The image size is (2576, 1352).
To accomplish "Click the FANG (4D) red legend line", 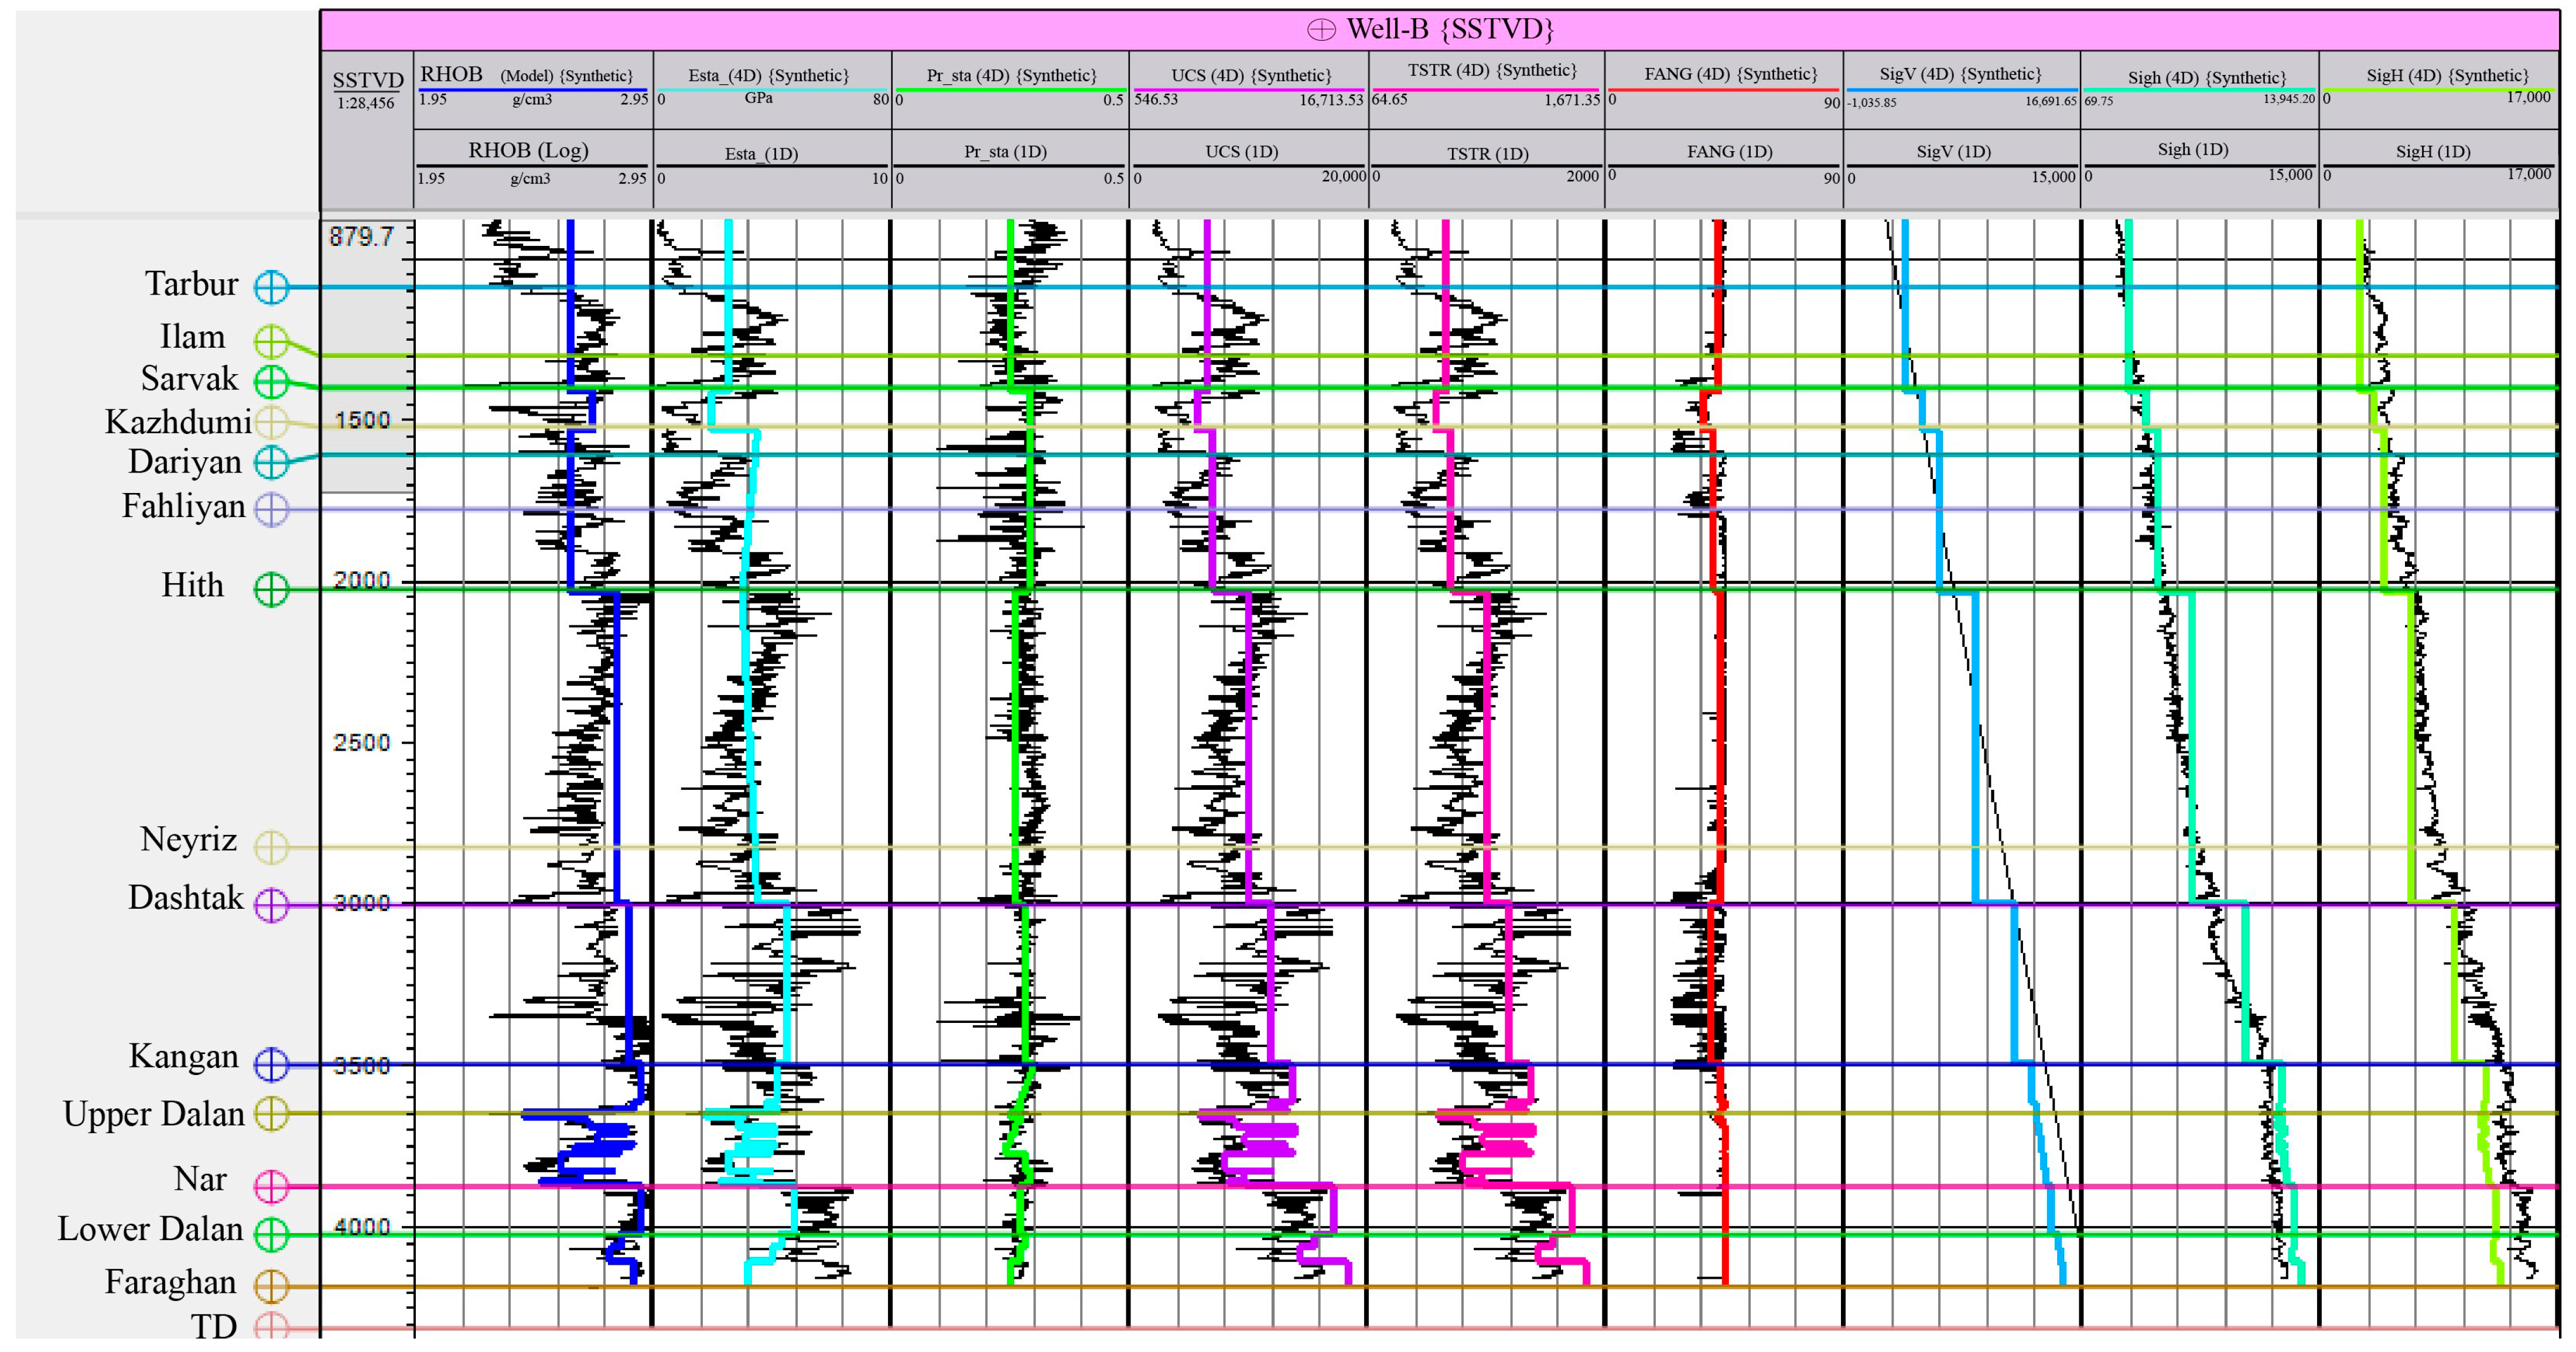I will click(1724, 90).
